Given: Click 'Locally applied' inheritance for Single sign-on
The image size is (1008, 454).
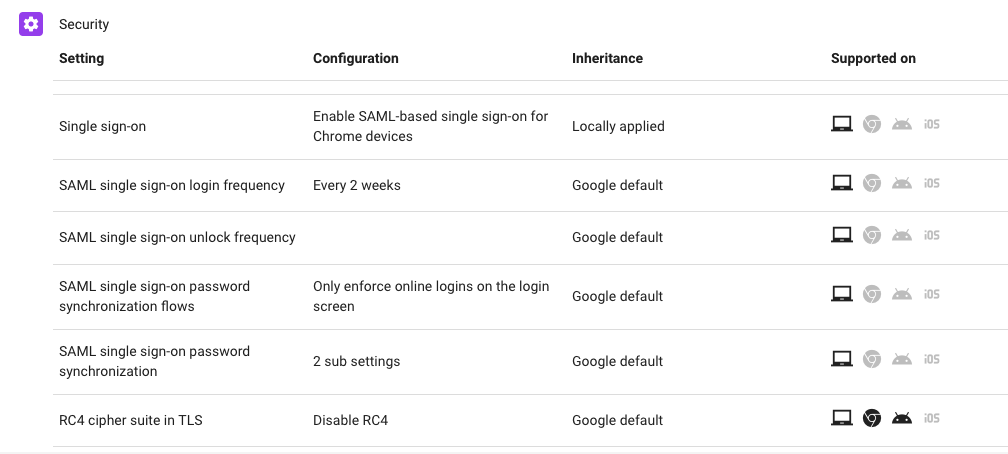Looking at the screenshot, I should (x=618, y=127).
